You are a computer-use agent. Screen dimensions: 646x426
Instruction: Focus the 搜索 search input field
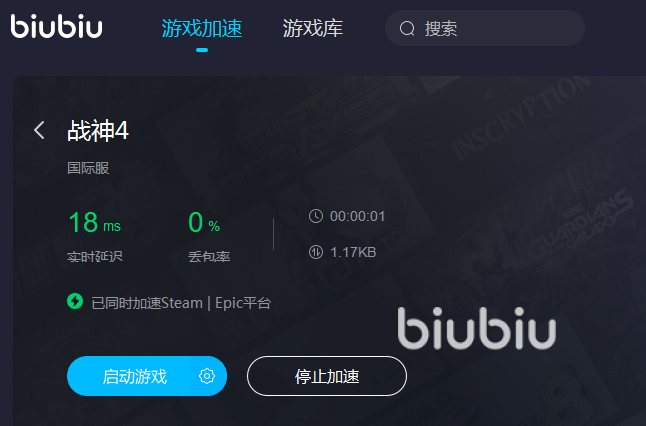[x=485, y=28]
